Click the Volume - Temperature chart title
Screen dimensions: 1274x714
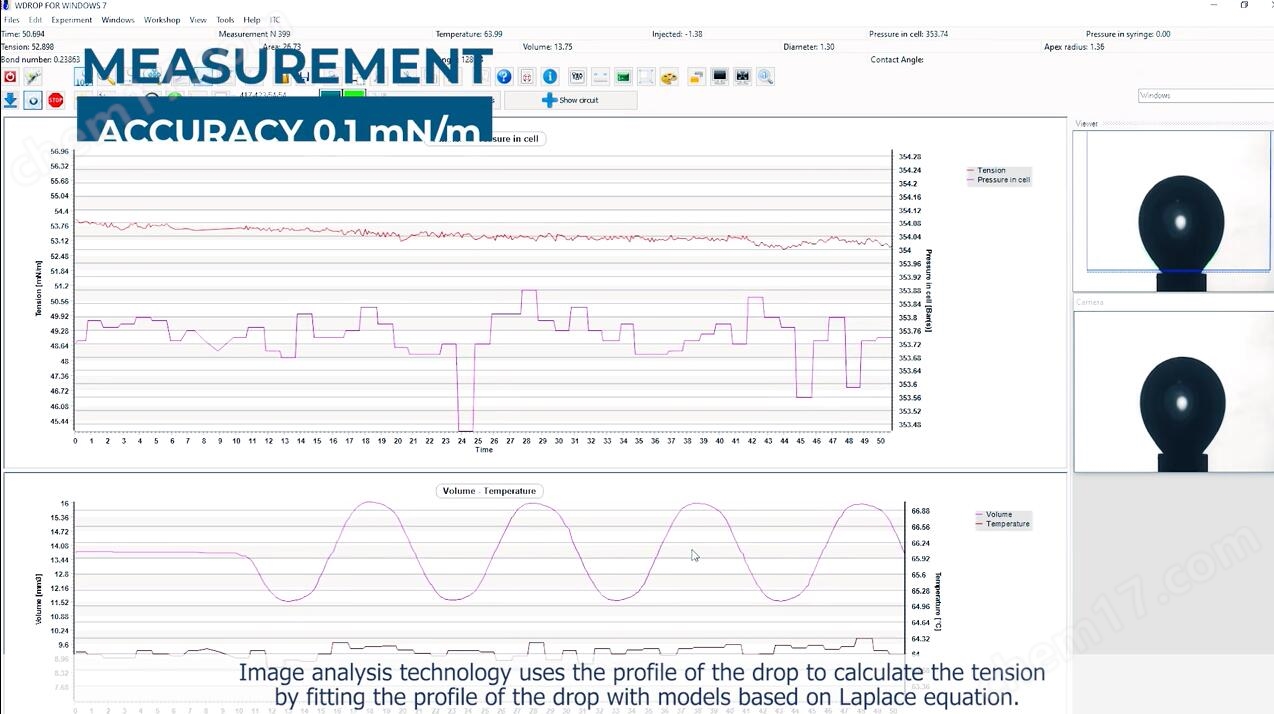(x=489, y=491)
